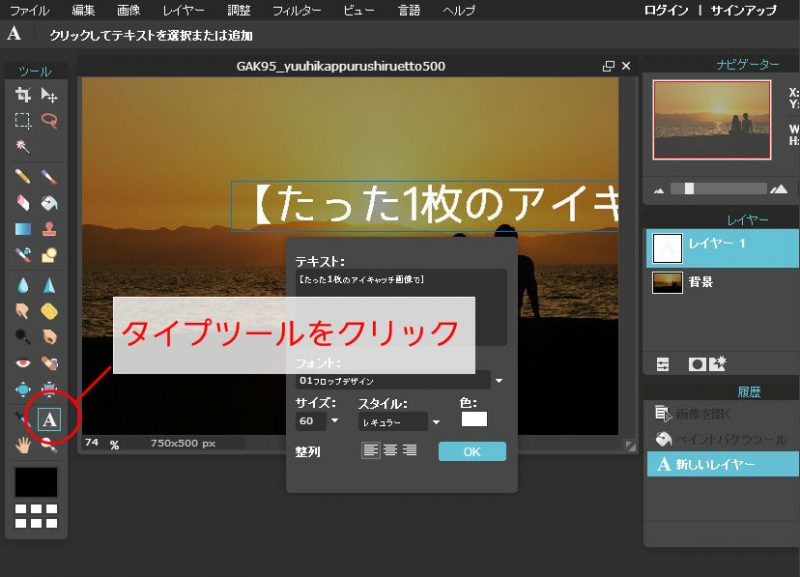Open the white text color swatch

tap(474, 419)
